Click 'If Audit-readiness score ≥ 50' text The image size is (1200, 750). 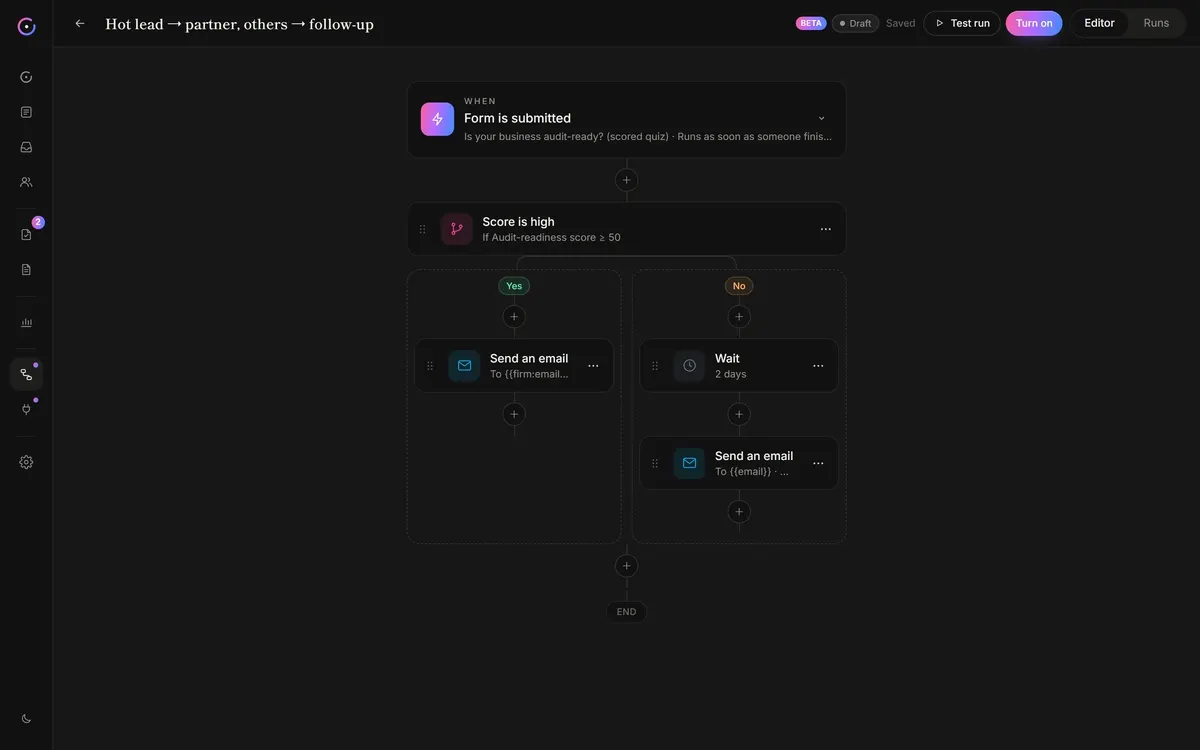pyautogui.click(x=551, y=238)
